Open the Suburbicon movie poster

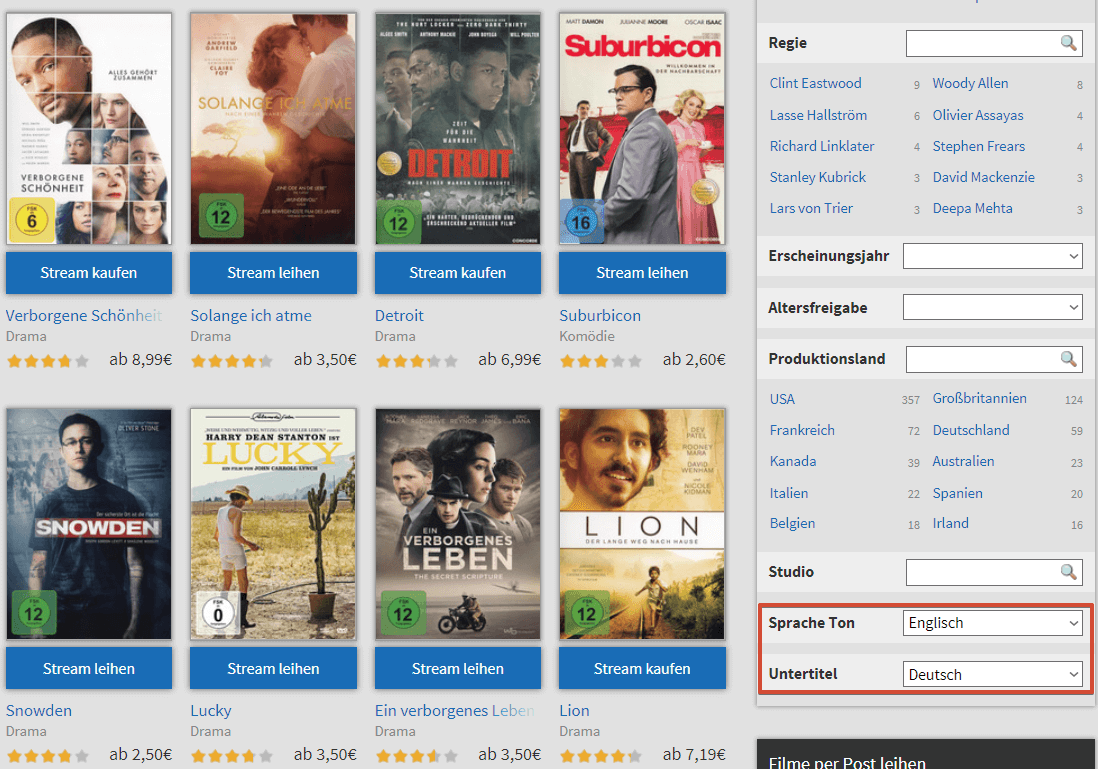pos(642,129)
